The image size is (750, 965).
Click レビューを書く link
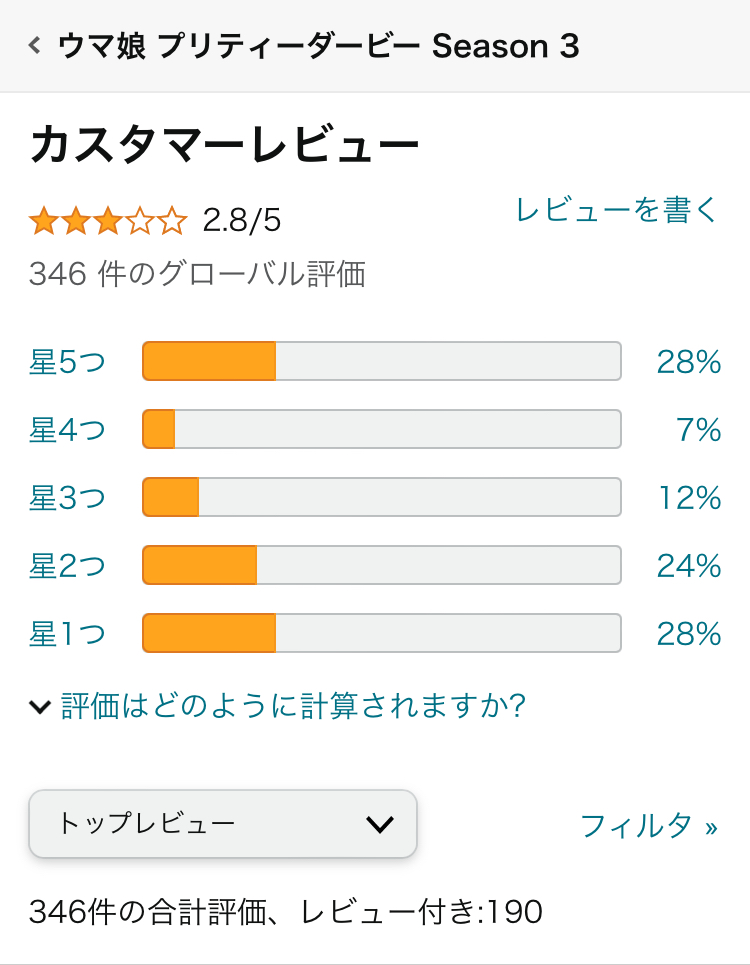617,210
